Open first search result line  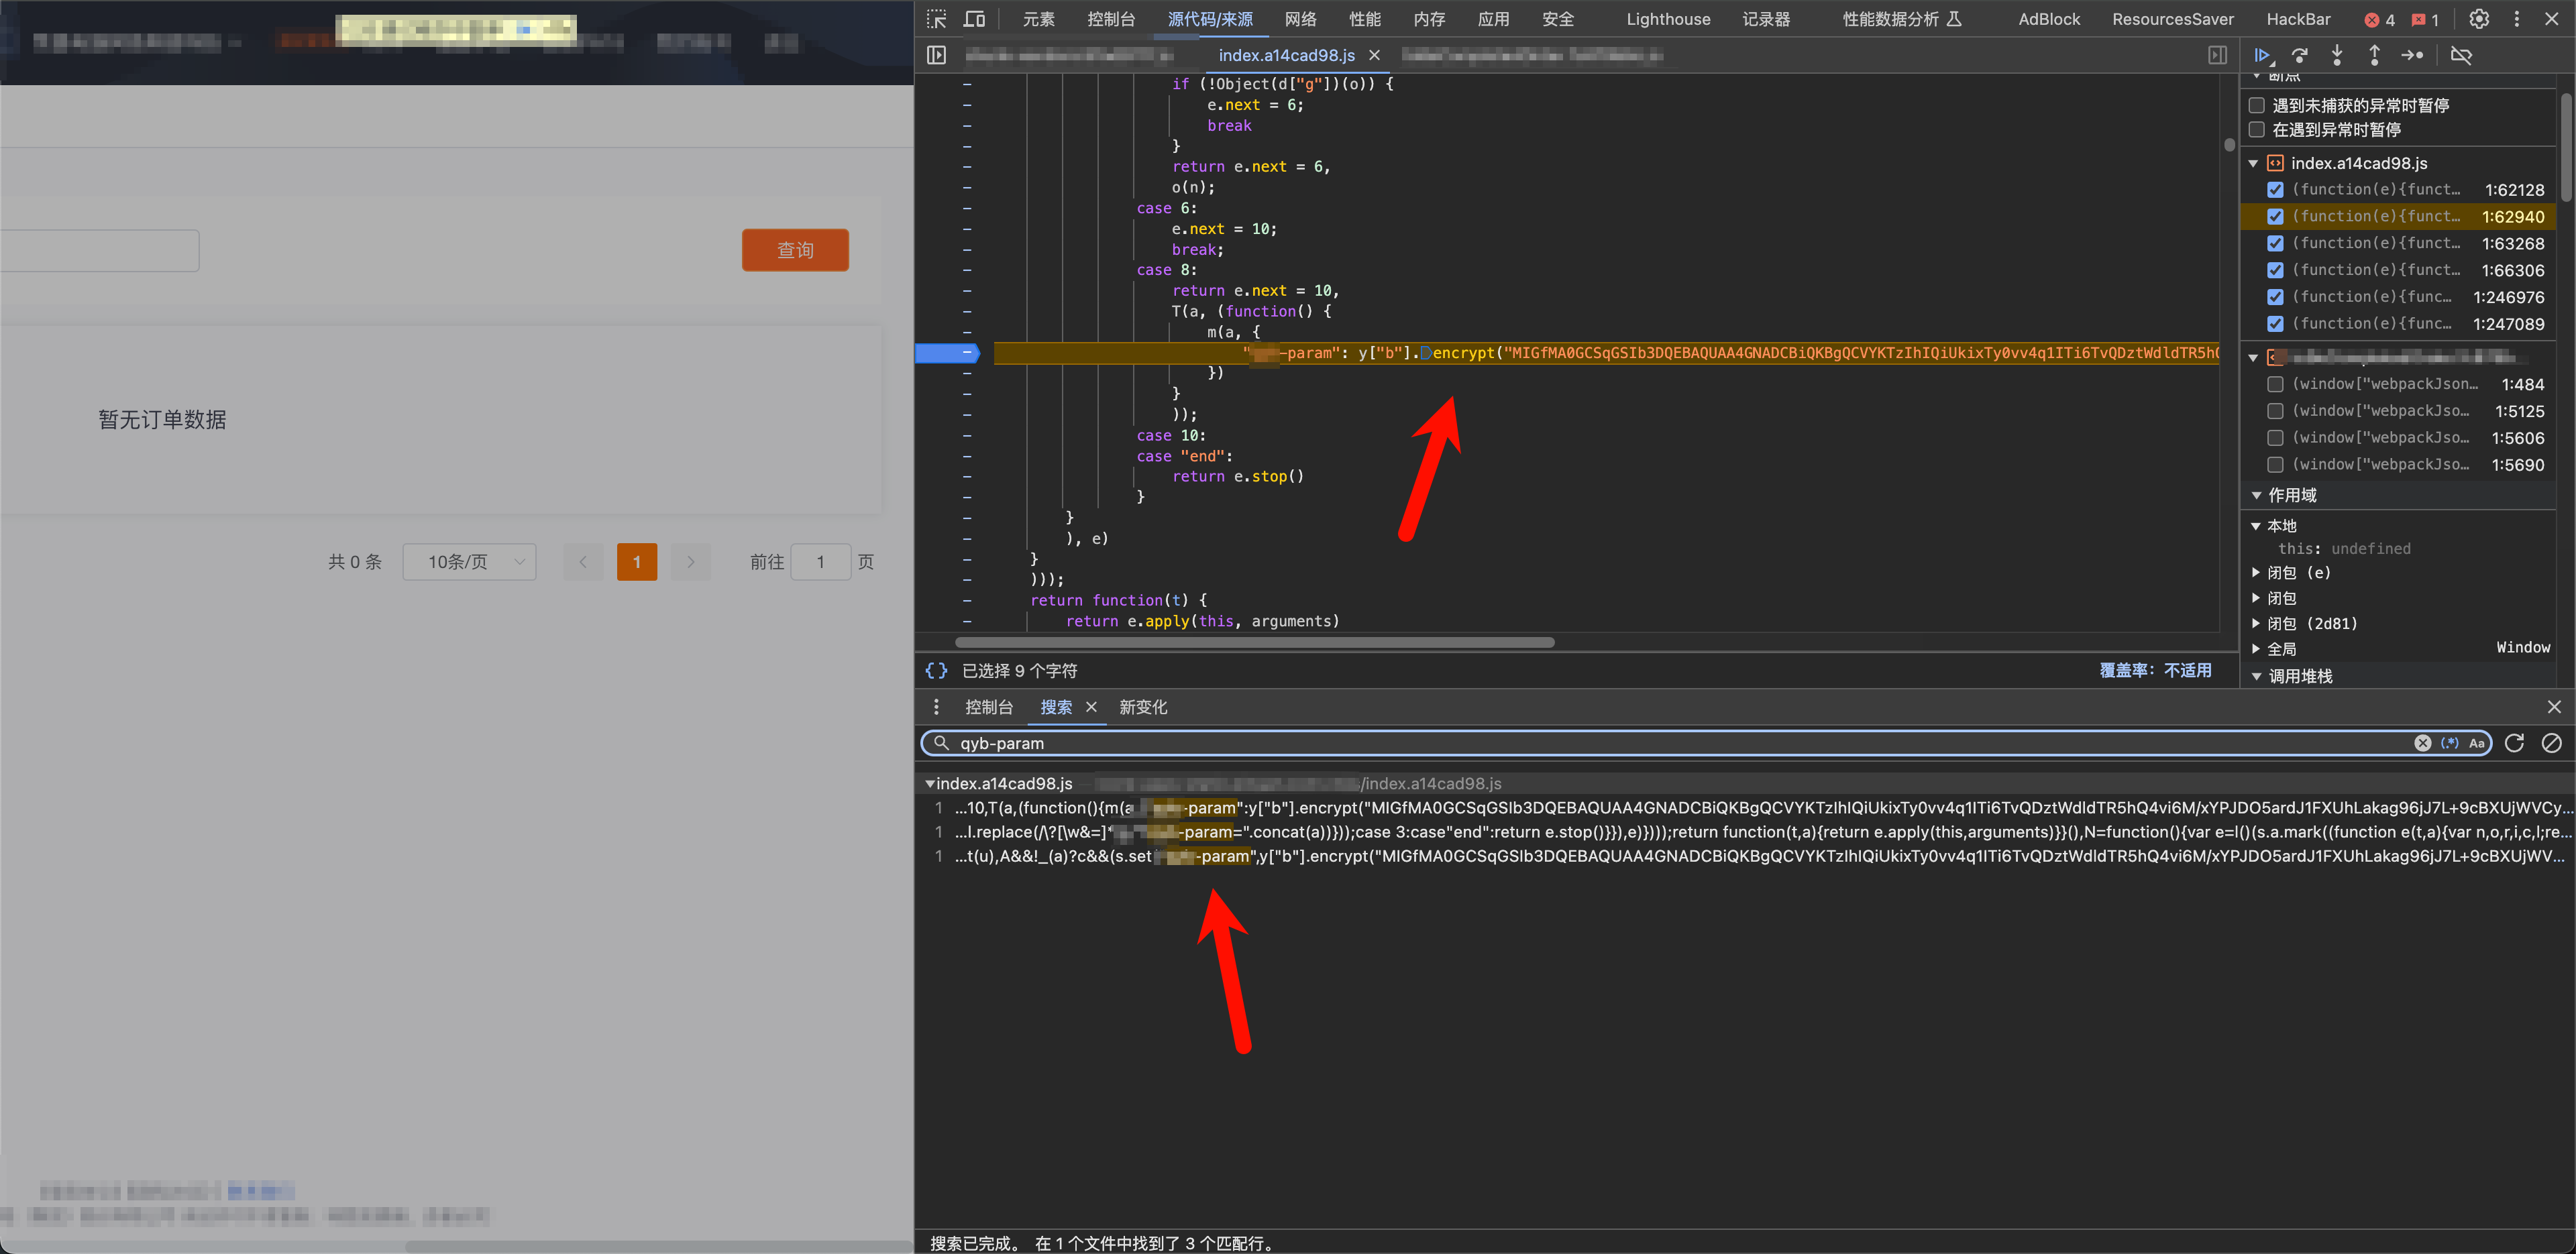pos(1744,808)
